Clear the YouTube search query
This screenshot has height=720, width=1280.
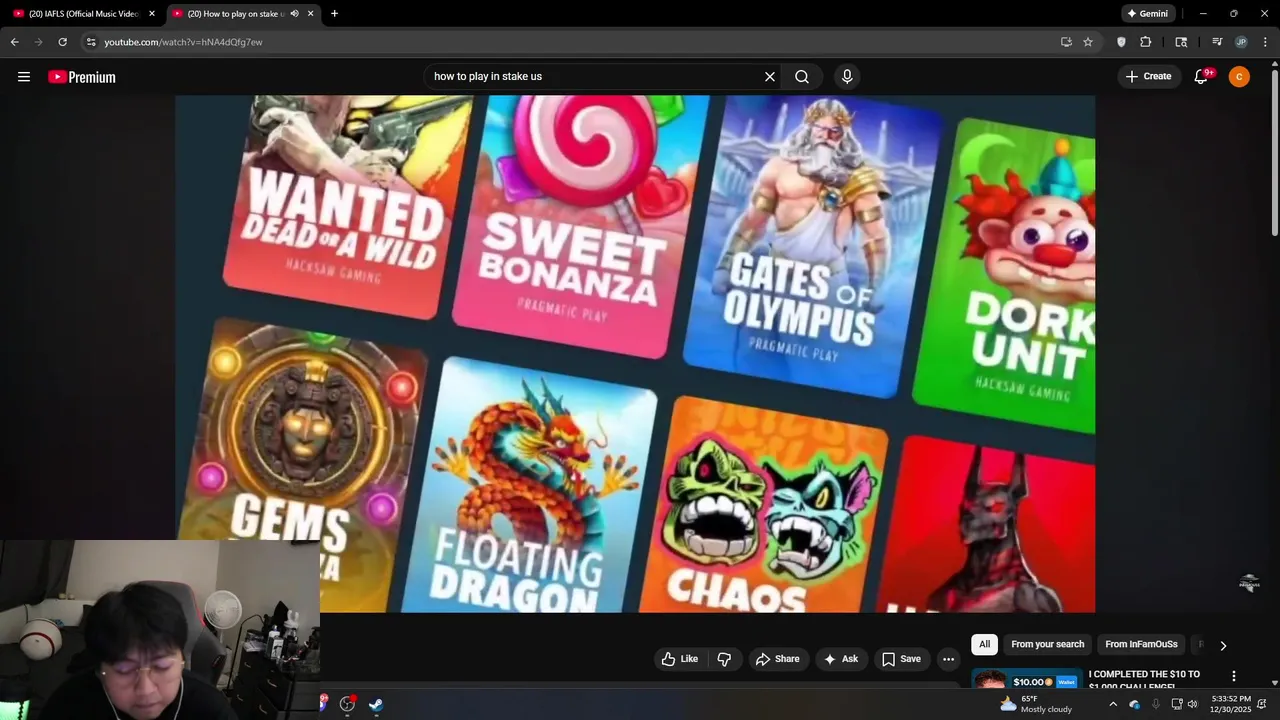[x=770, y=77]
